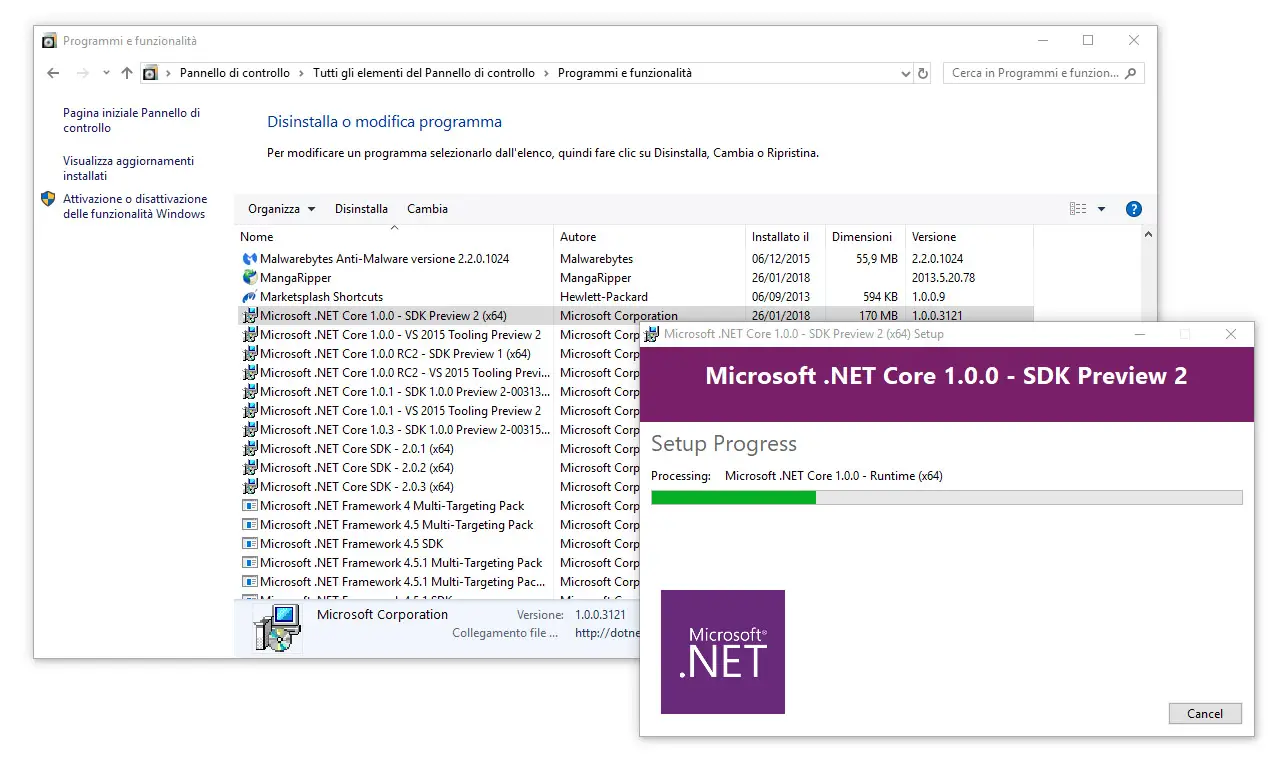
Task: Click icon of .NET Core SDK 2.0.3 (x64)
Action: pos(250,487)
